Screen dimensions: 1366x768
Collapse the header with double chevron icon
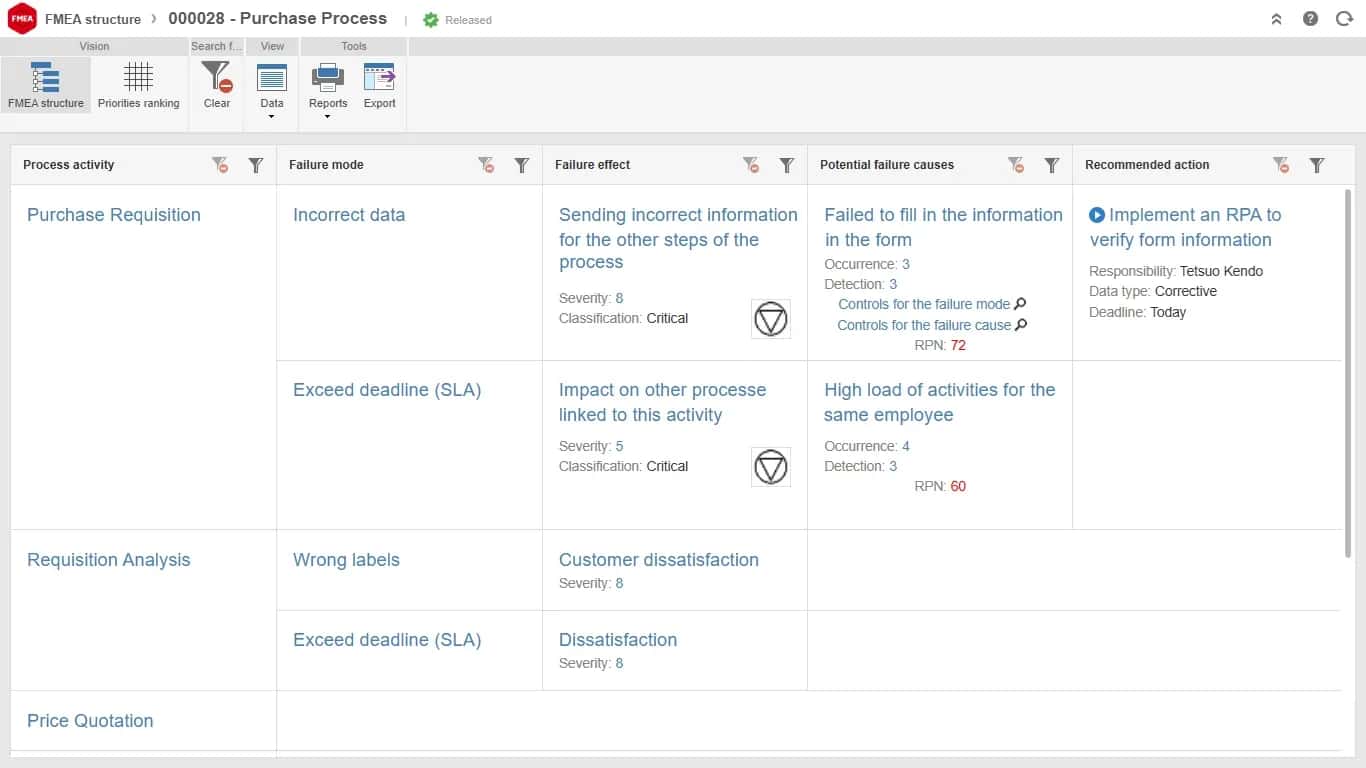(x=1276, y=19)
